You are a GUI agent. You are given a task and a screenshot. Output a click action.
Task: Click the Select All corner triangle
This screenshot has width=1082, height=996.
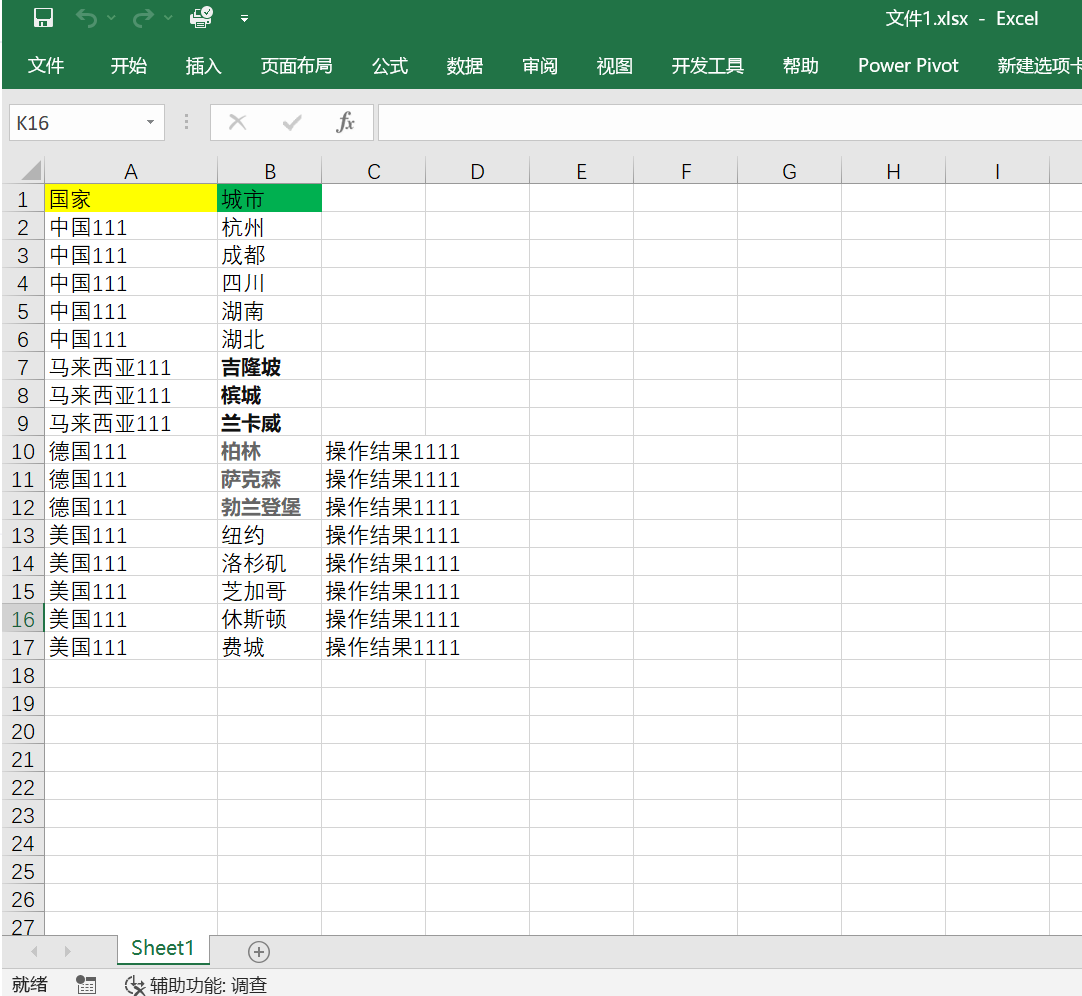point(30,171)
